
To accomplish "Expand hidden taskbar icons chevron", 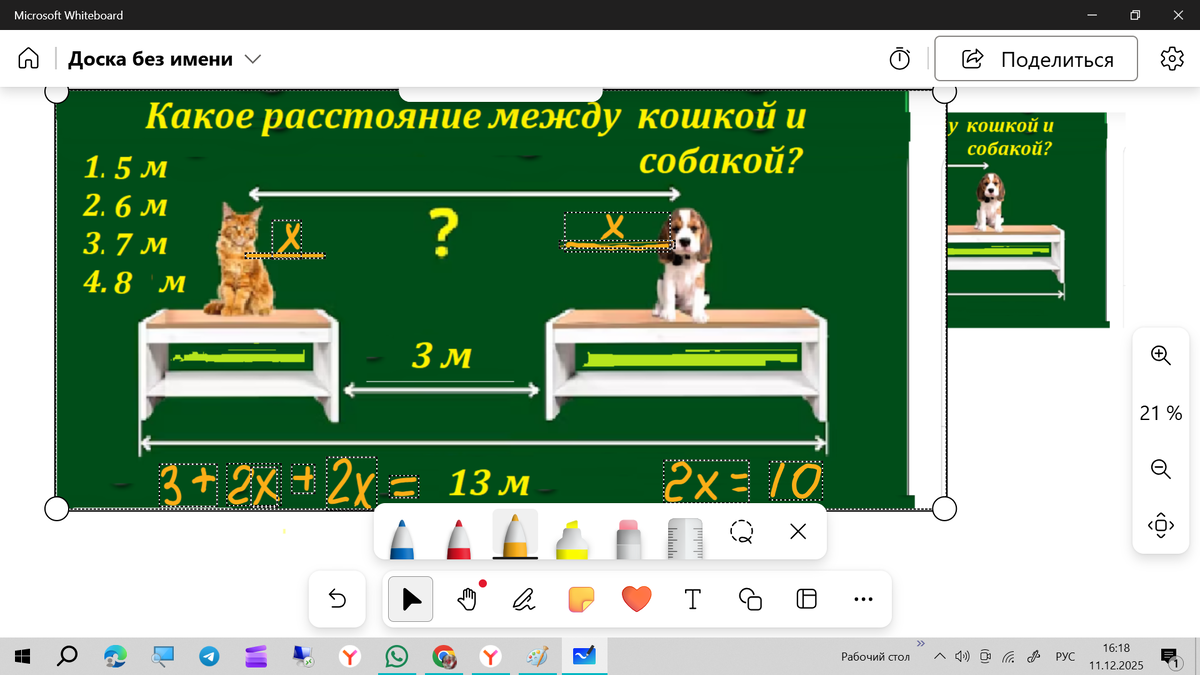I will (939, 656).
